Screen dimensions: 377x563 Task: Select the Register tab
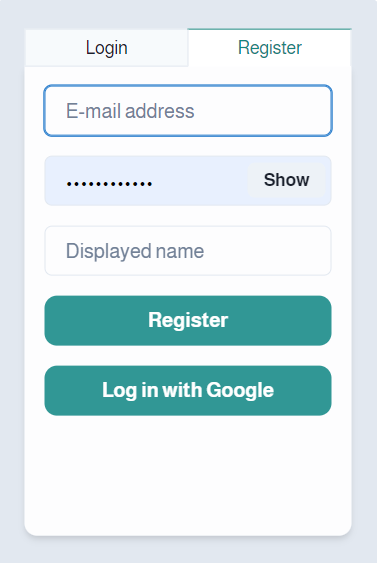[x=269, y=47]
